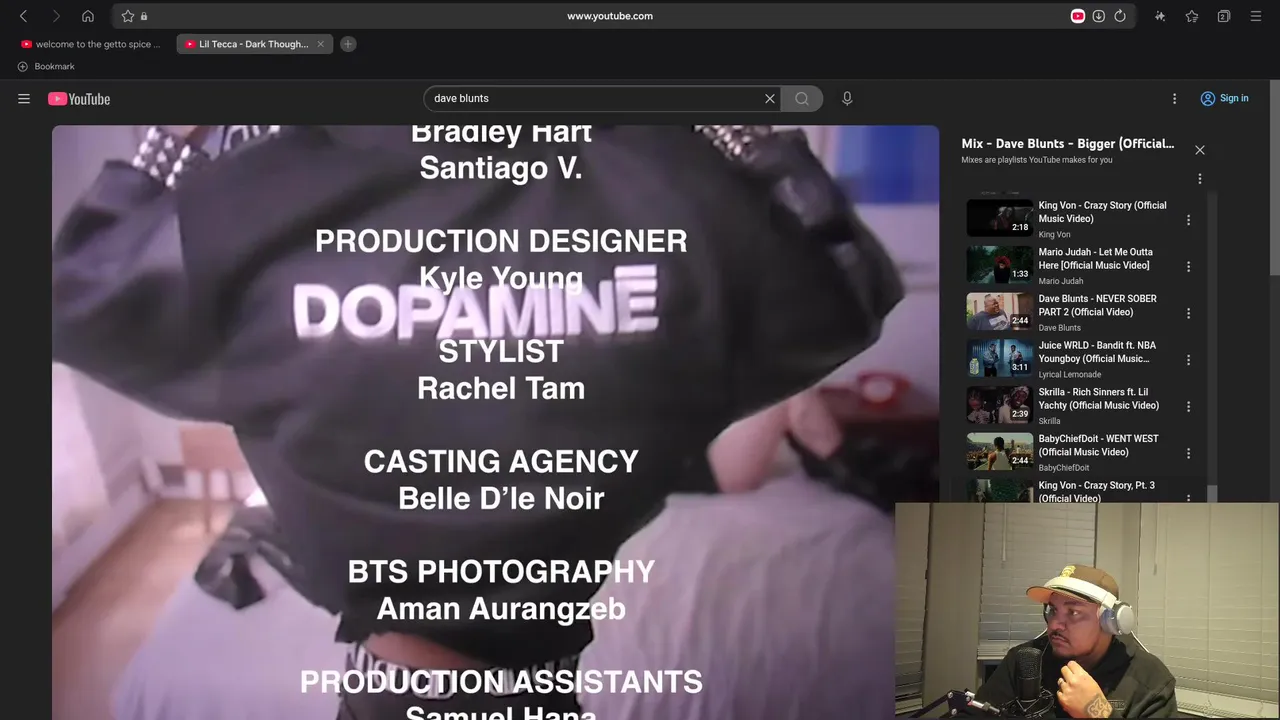This screenshot has height=720, width=1280.
Task: Click the www.youtube.com address bar
Action: pyautogui.click(x=610, y=16)
